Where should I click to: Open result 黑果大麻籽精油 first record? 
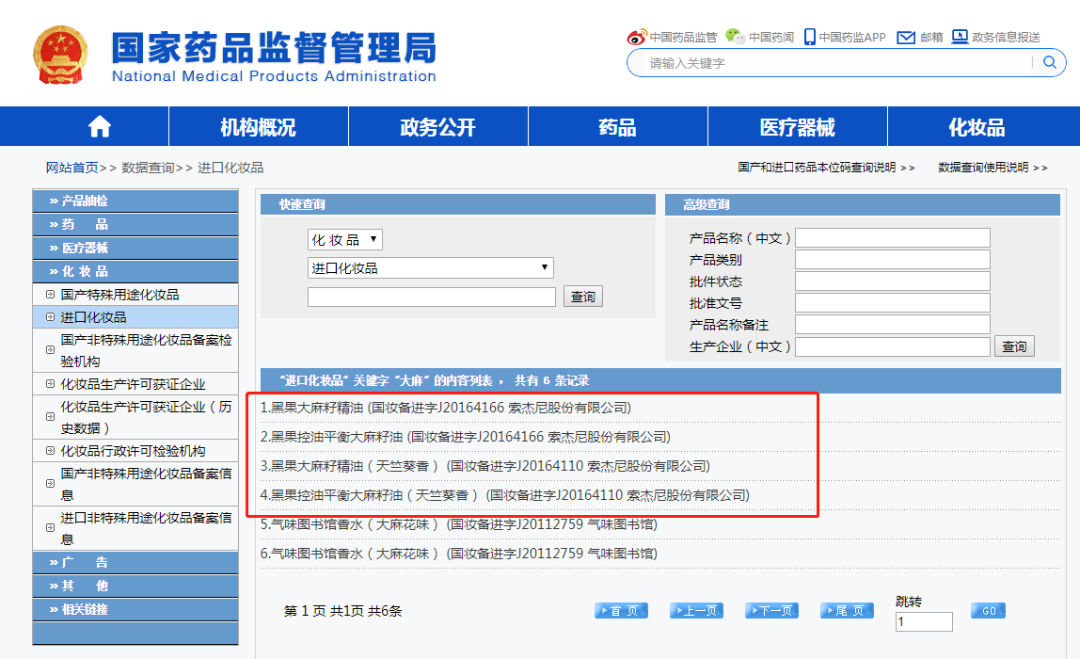[445, 408]
